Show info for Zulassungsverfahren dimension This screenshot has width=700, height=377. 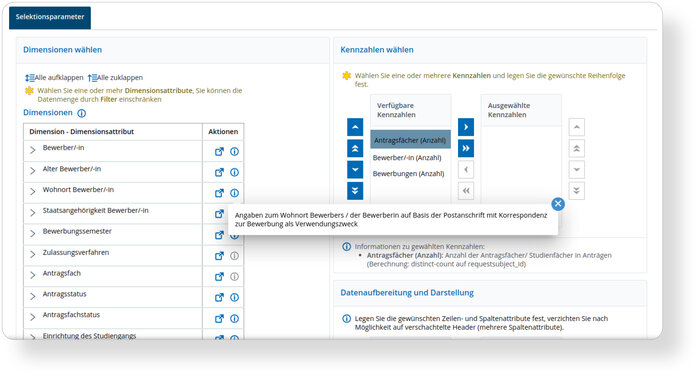click(234, 256)
